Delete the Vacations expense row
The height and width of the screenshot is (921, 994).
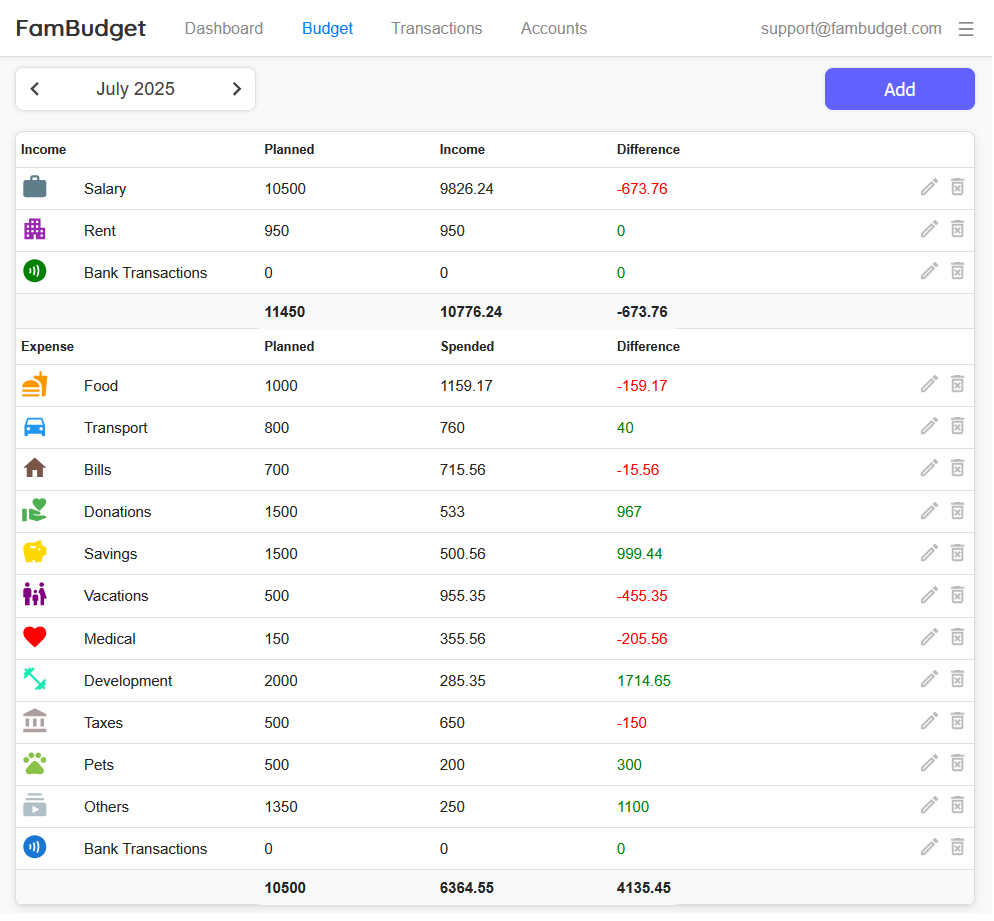tap(957, 594)
